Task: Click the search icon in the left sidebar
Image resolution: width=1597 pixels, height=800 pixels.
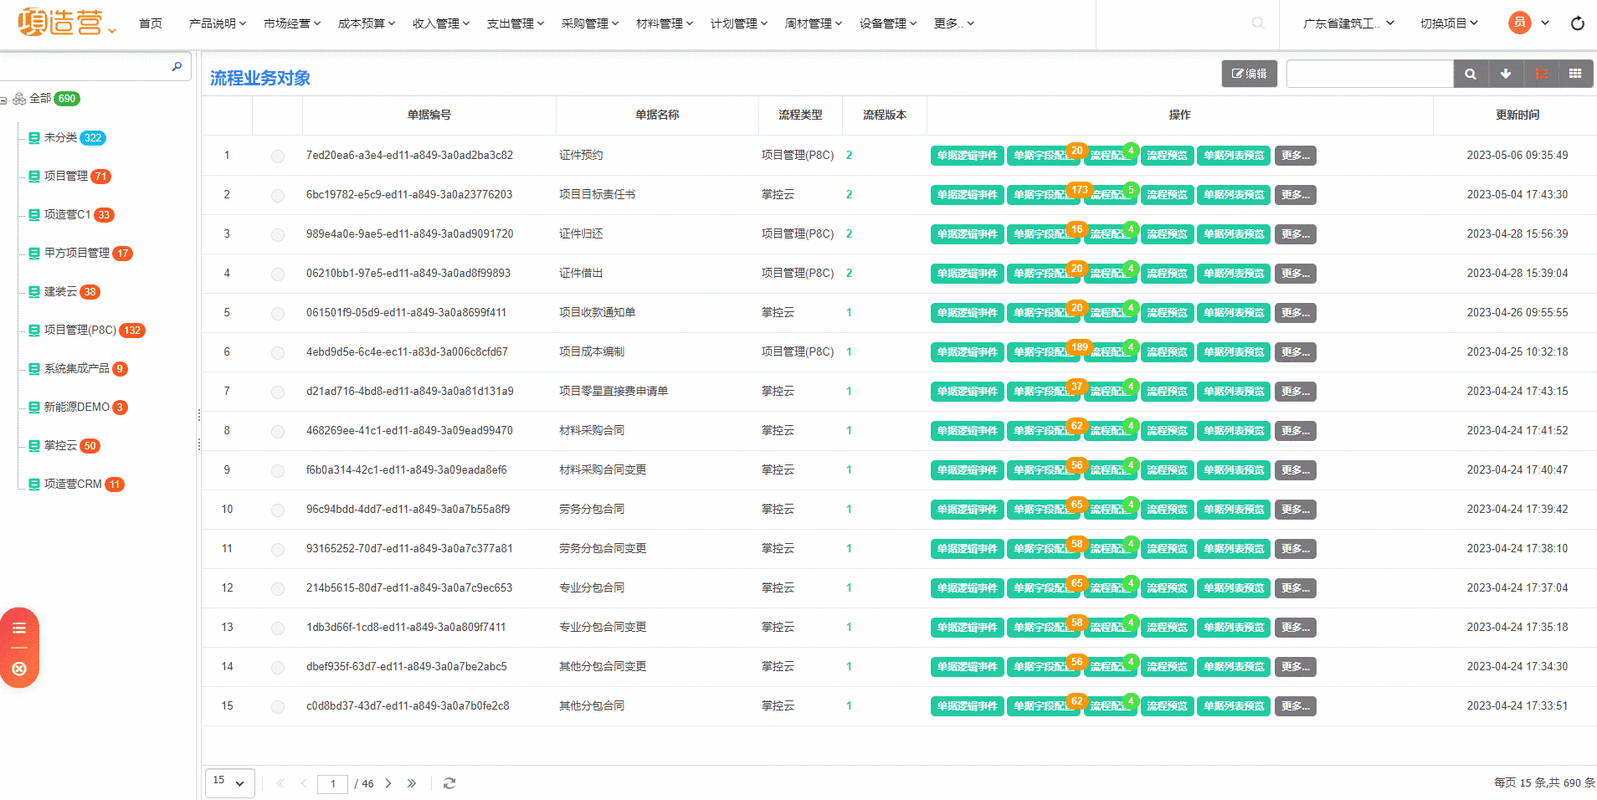Action: 177,67
